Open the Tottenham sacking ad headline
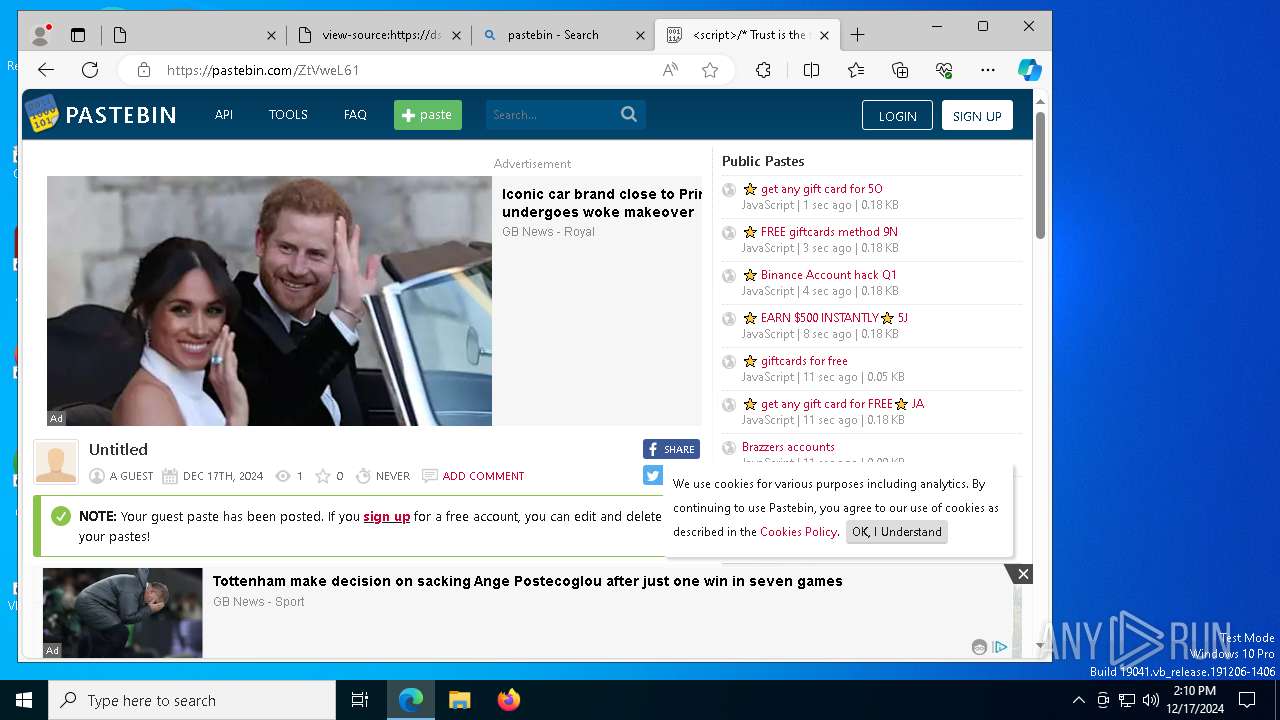Screen dimensions: 1280x720 (x=527, y=581)
